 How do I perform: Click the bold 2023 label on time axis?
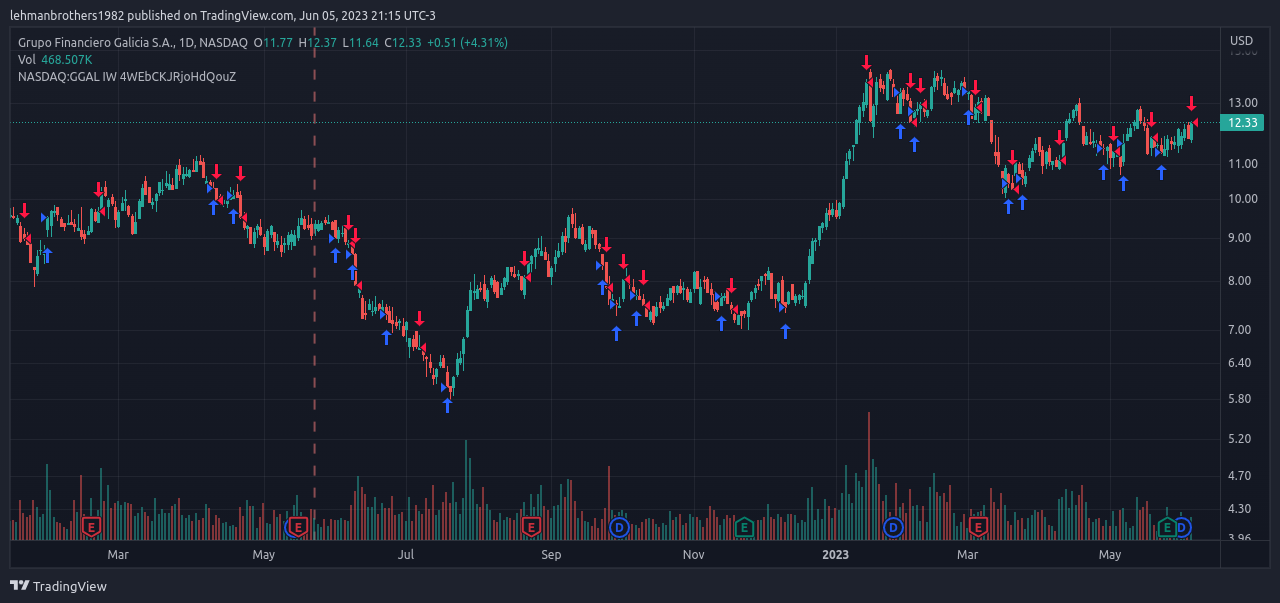click(836, 554)
